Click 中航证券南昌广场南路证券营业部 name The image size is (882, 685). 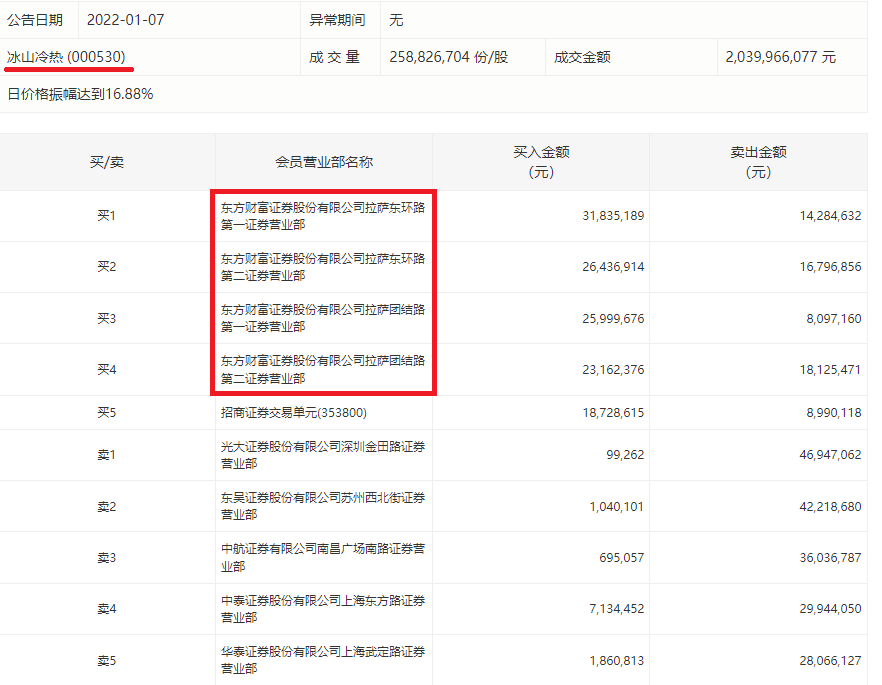pyautogui.click(x=323, y=557)
